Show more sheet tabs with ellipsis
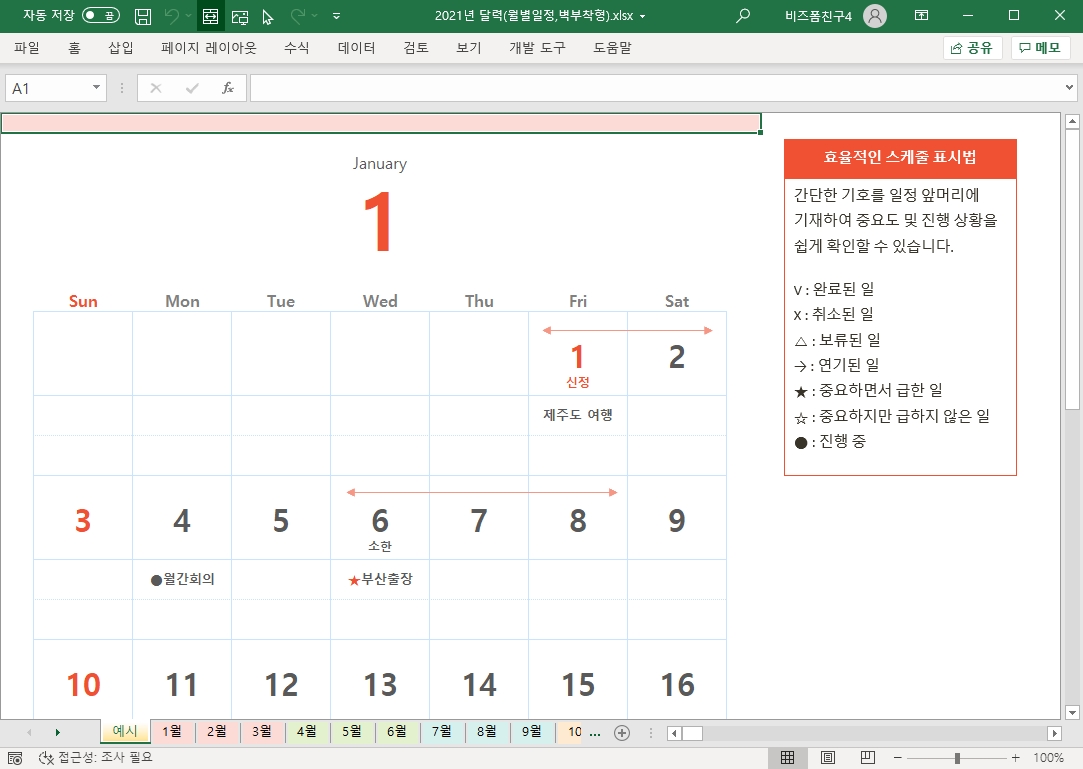The height and width of the screenshot is (769, 1083). [595, 732]
